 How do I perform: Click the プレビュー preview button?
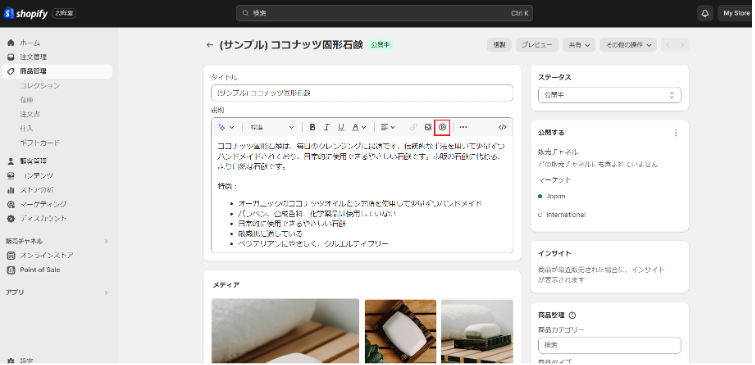click(537, 45)
